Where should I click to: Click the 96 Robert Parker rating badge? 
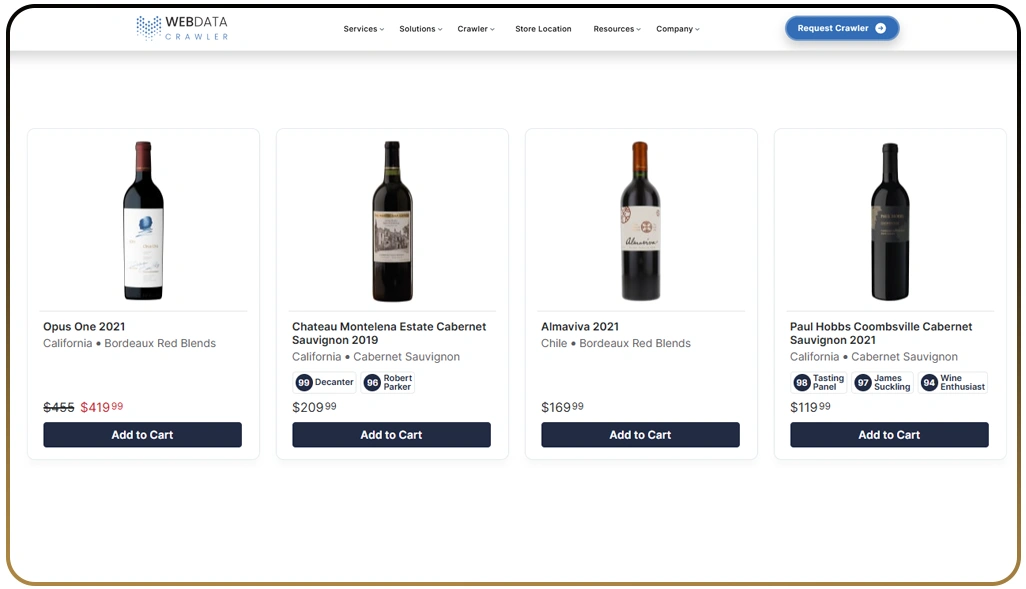click(x=388, y=382)
